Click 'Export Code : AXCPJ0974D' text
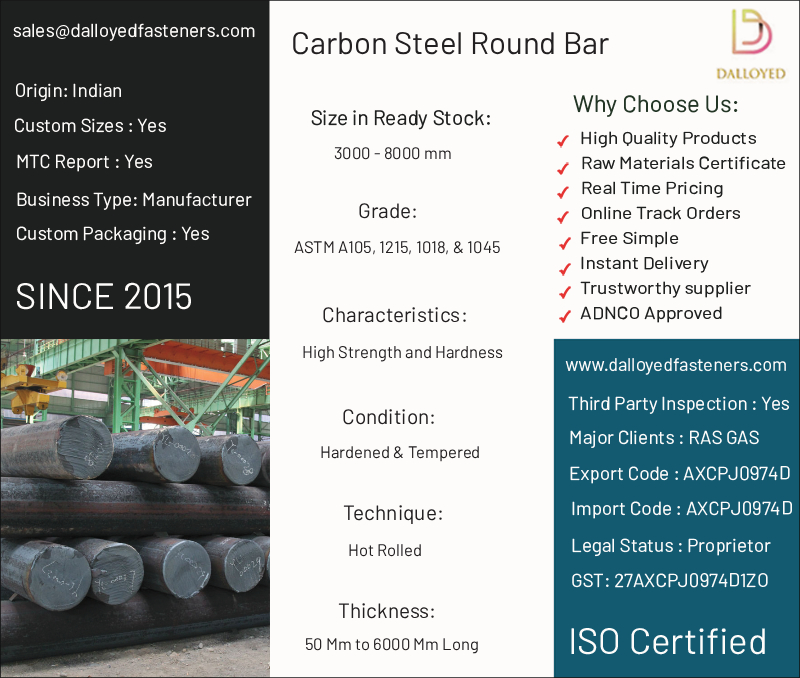 point(680,474)
